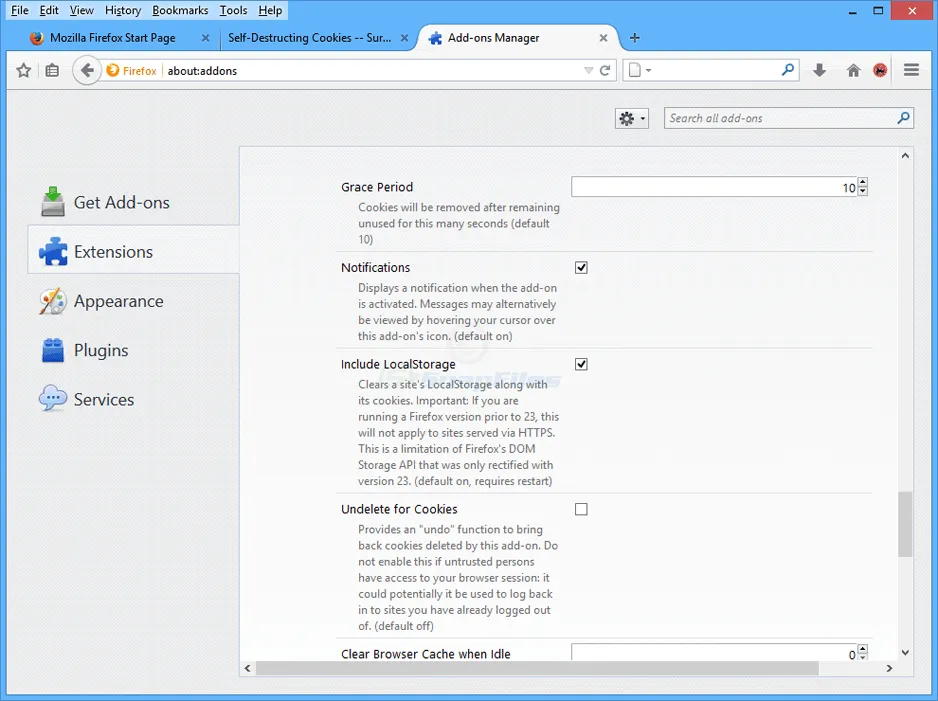Click the Plugins lego brick icon
This screenshot has height=701, width=938.
point(53,350)
